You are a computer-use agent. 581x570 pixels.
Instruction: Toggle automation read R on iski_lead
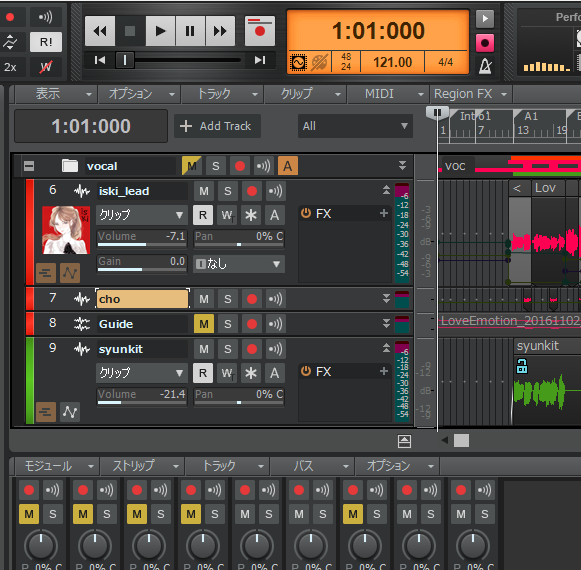203,215
